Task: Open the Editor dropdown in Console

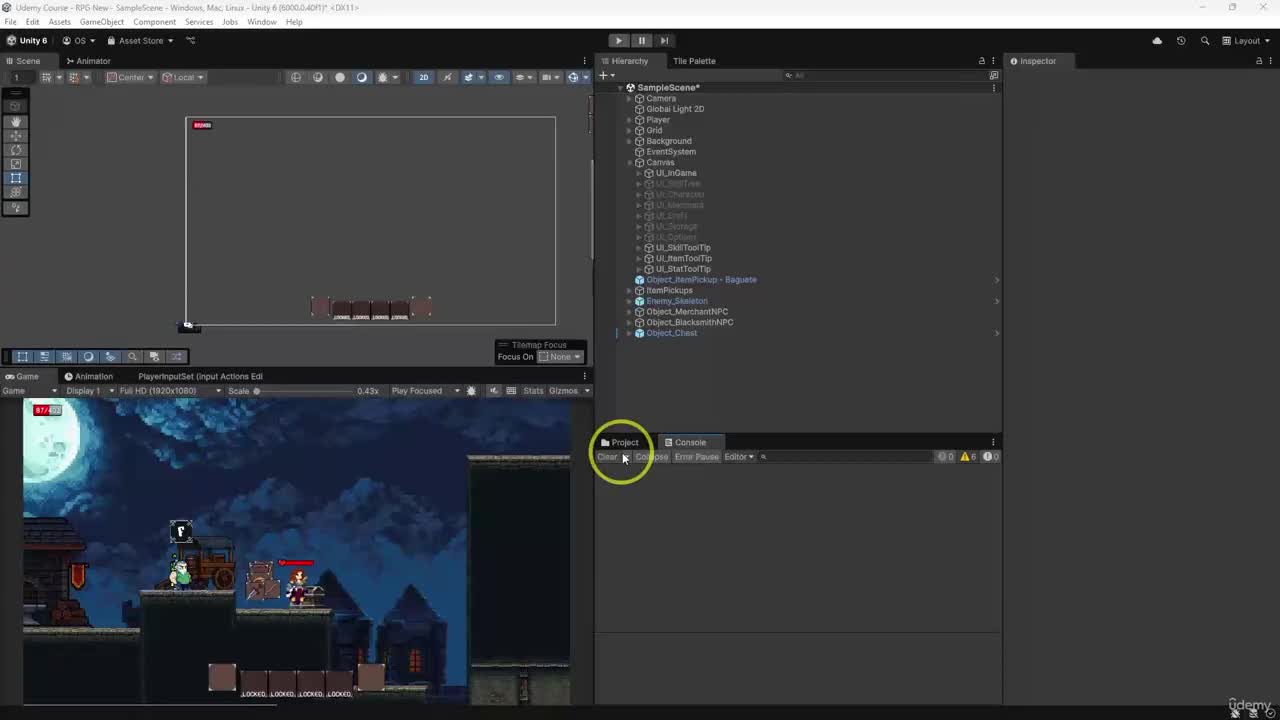Action: tap(738, 457)
